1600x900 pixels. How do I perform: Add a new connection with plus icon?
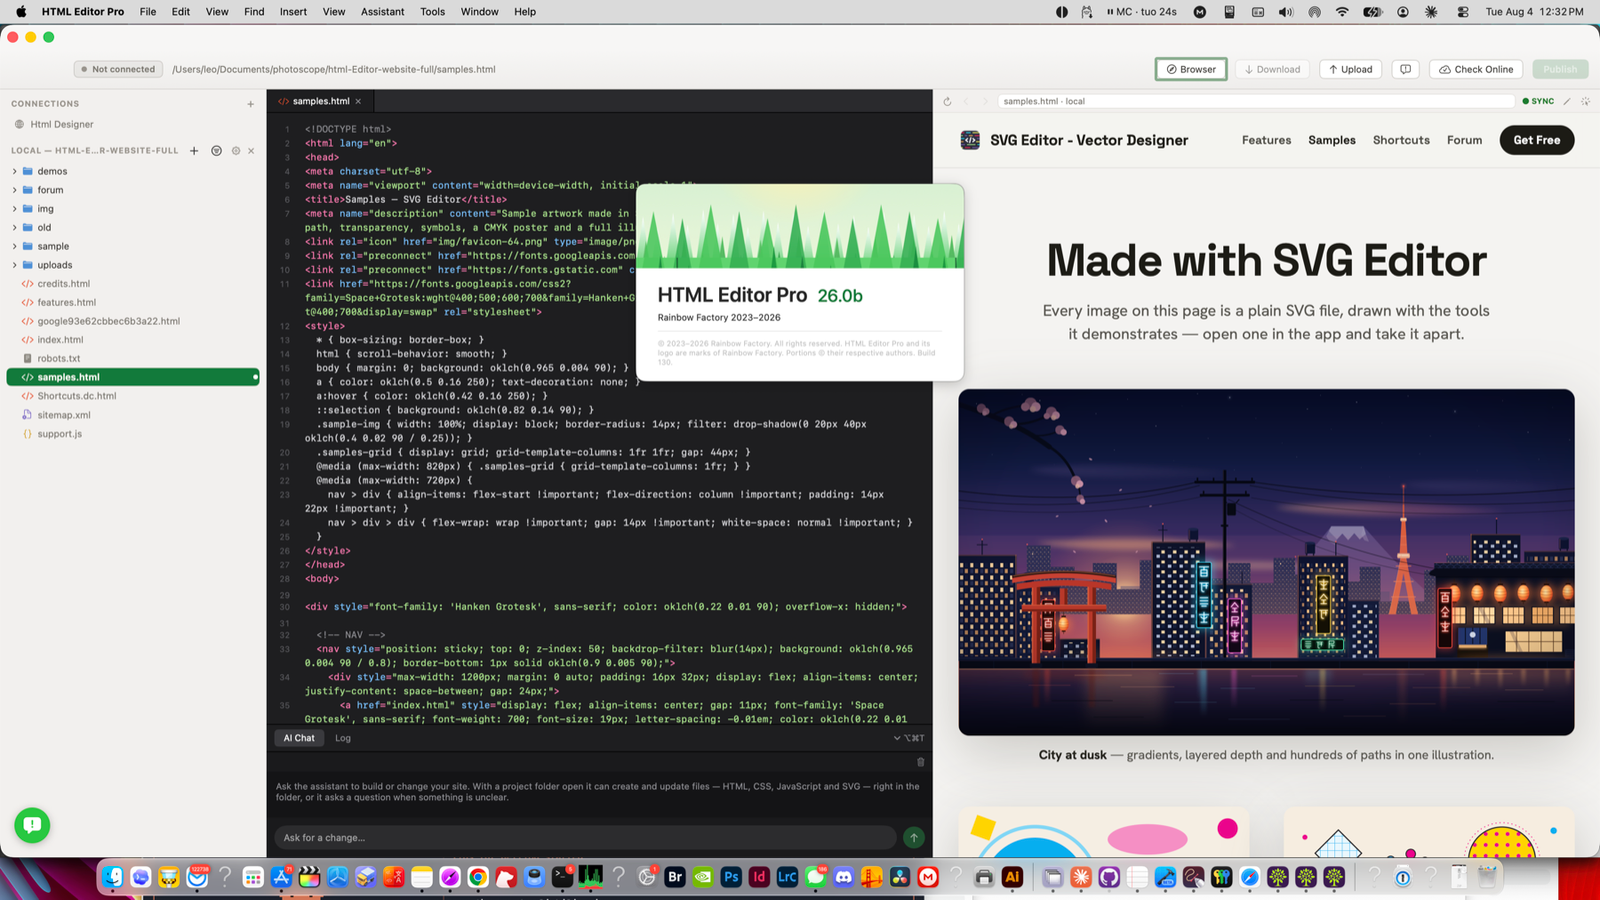click(250, 104)
